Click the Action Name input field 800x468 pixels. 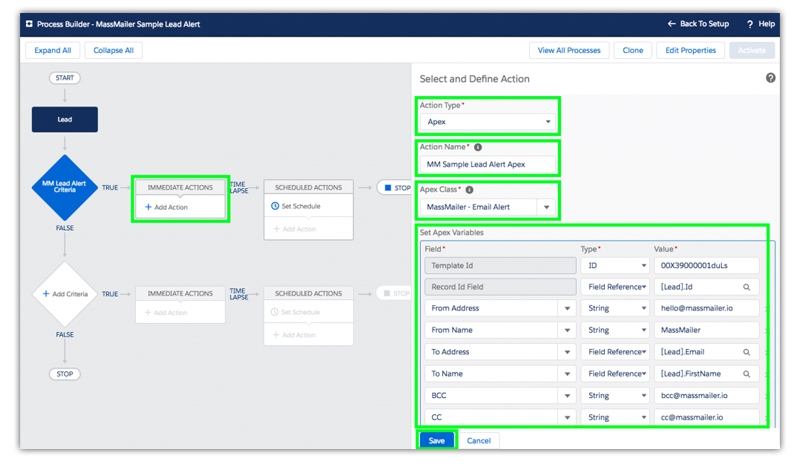point(487,164)
